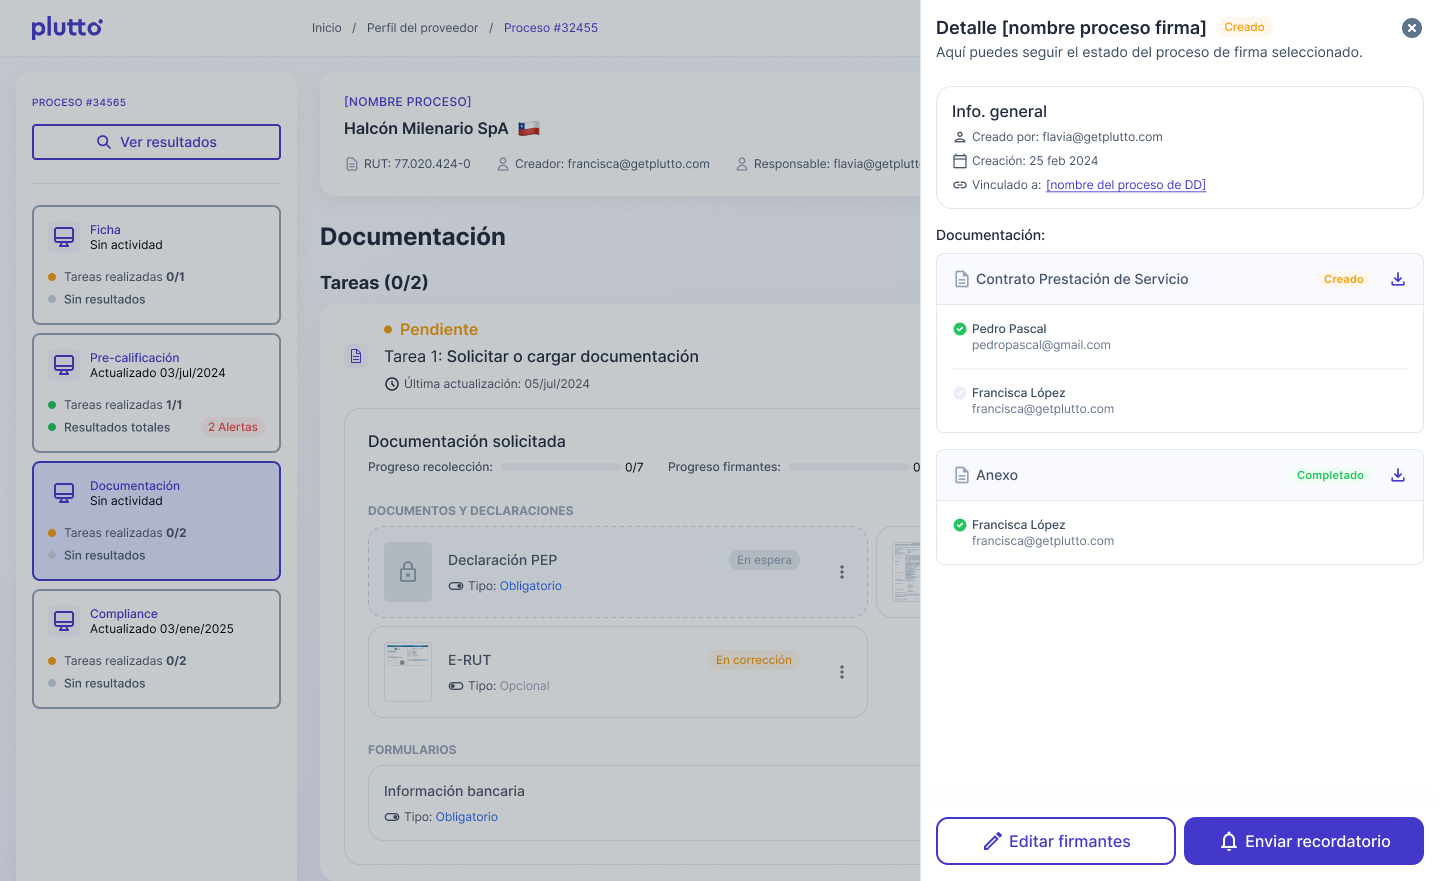Viewport: 1440px width, 881px height.
Task: Click the Editar firmantes button
Action: (1055, 841)
